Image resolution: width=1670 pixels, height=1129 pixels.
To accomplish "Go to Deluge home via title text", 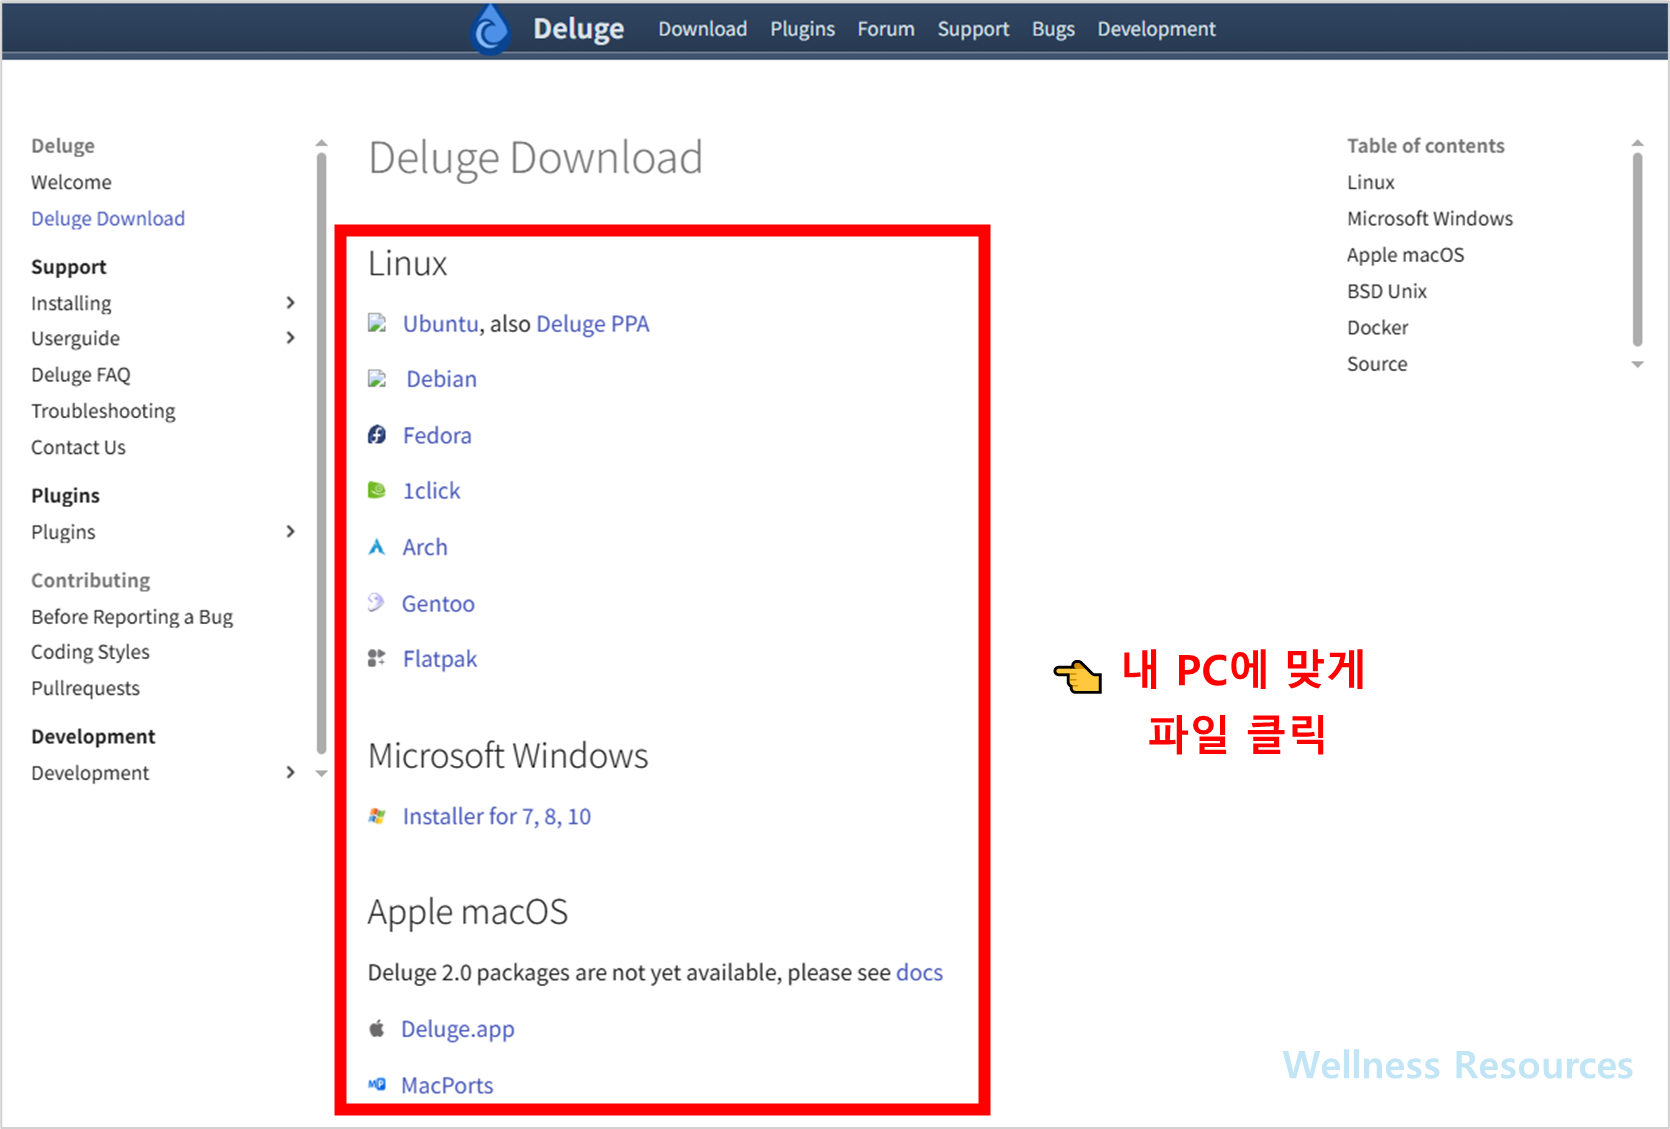I will point(578,29).
